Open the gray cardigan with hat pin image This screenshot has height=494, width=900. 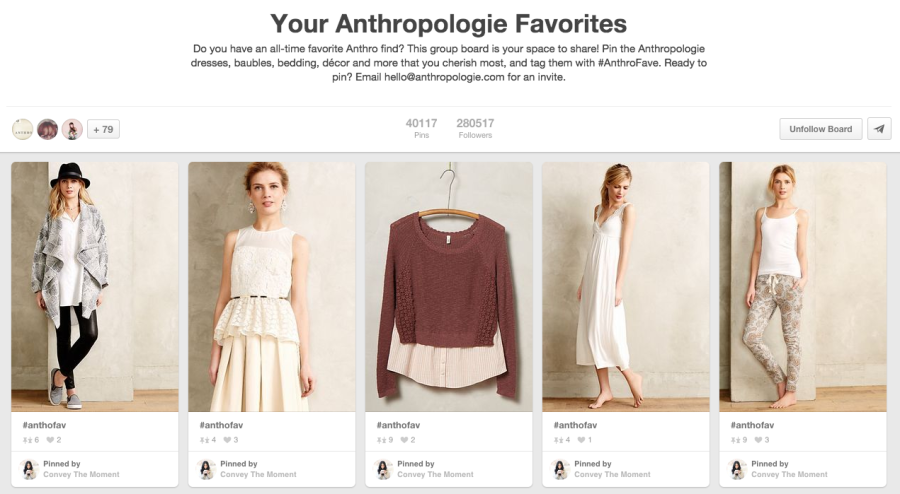click(94, 287)
